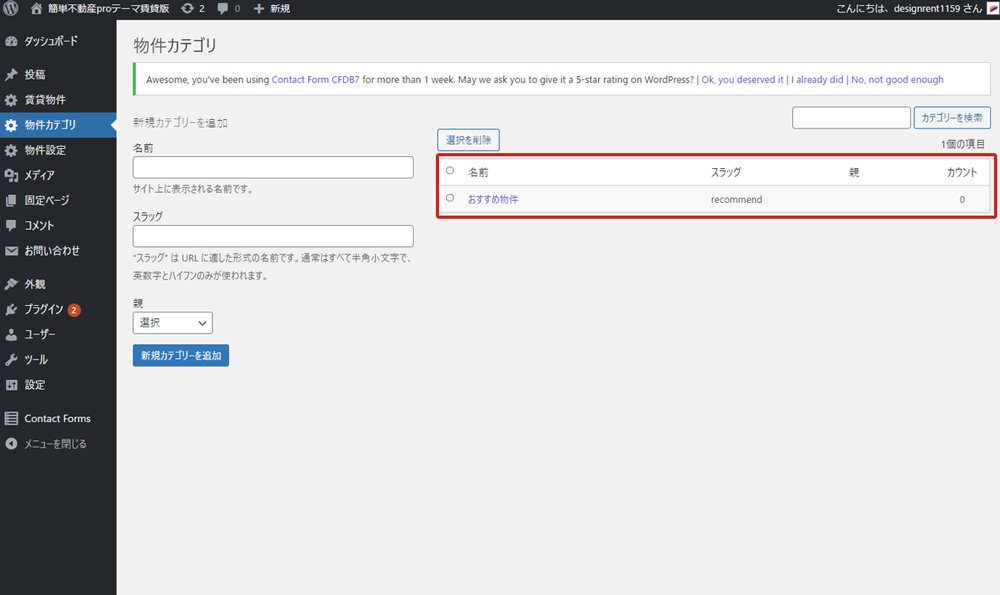This screenshot has width=1000, height=595.
Task: Open the 親 category dropdown
Action: click(x=172, y=323)
